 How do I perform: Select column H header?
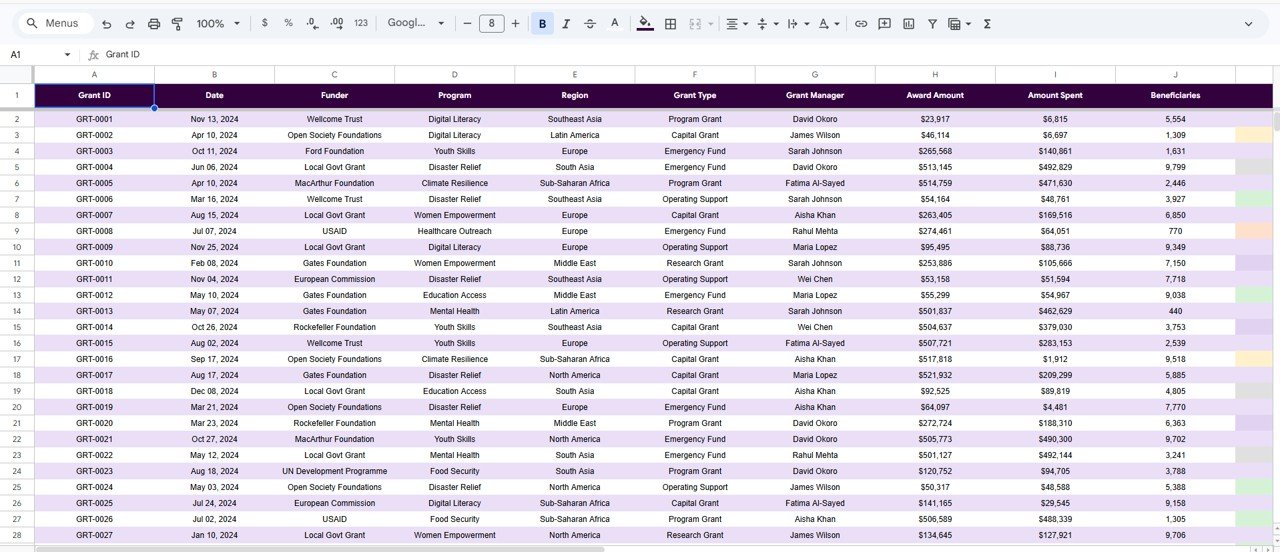[935, 75]
